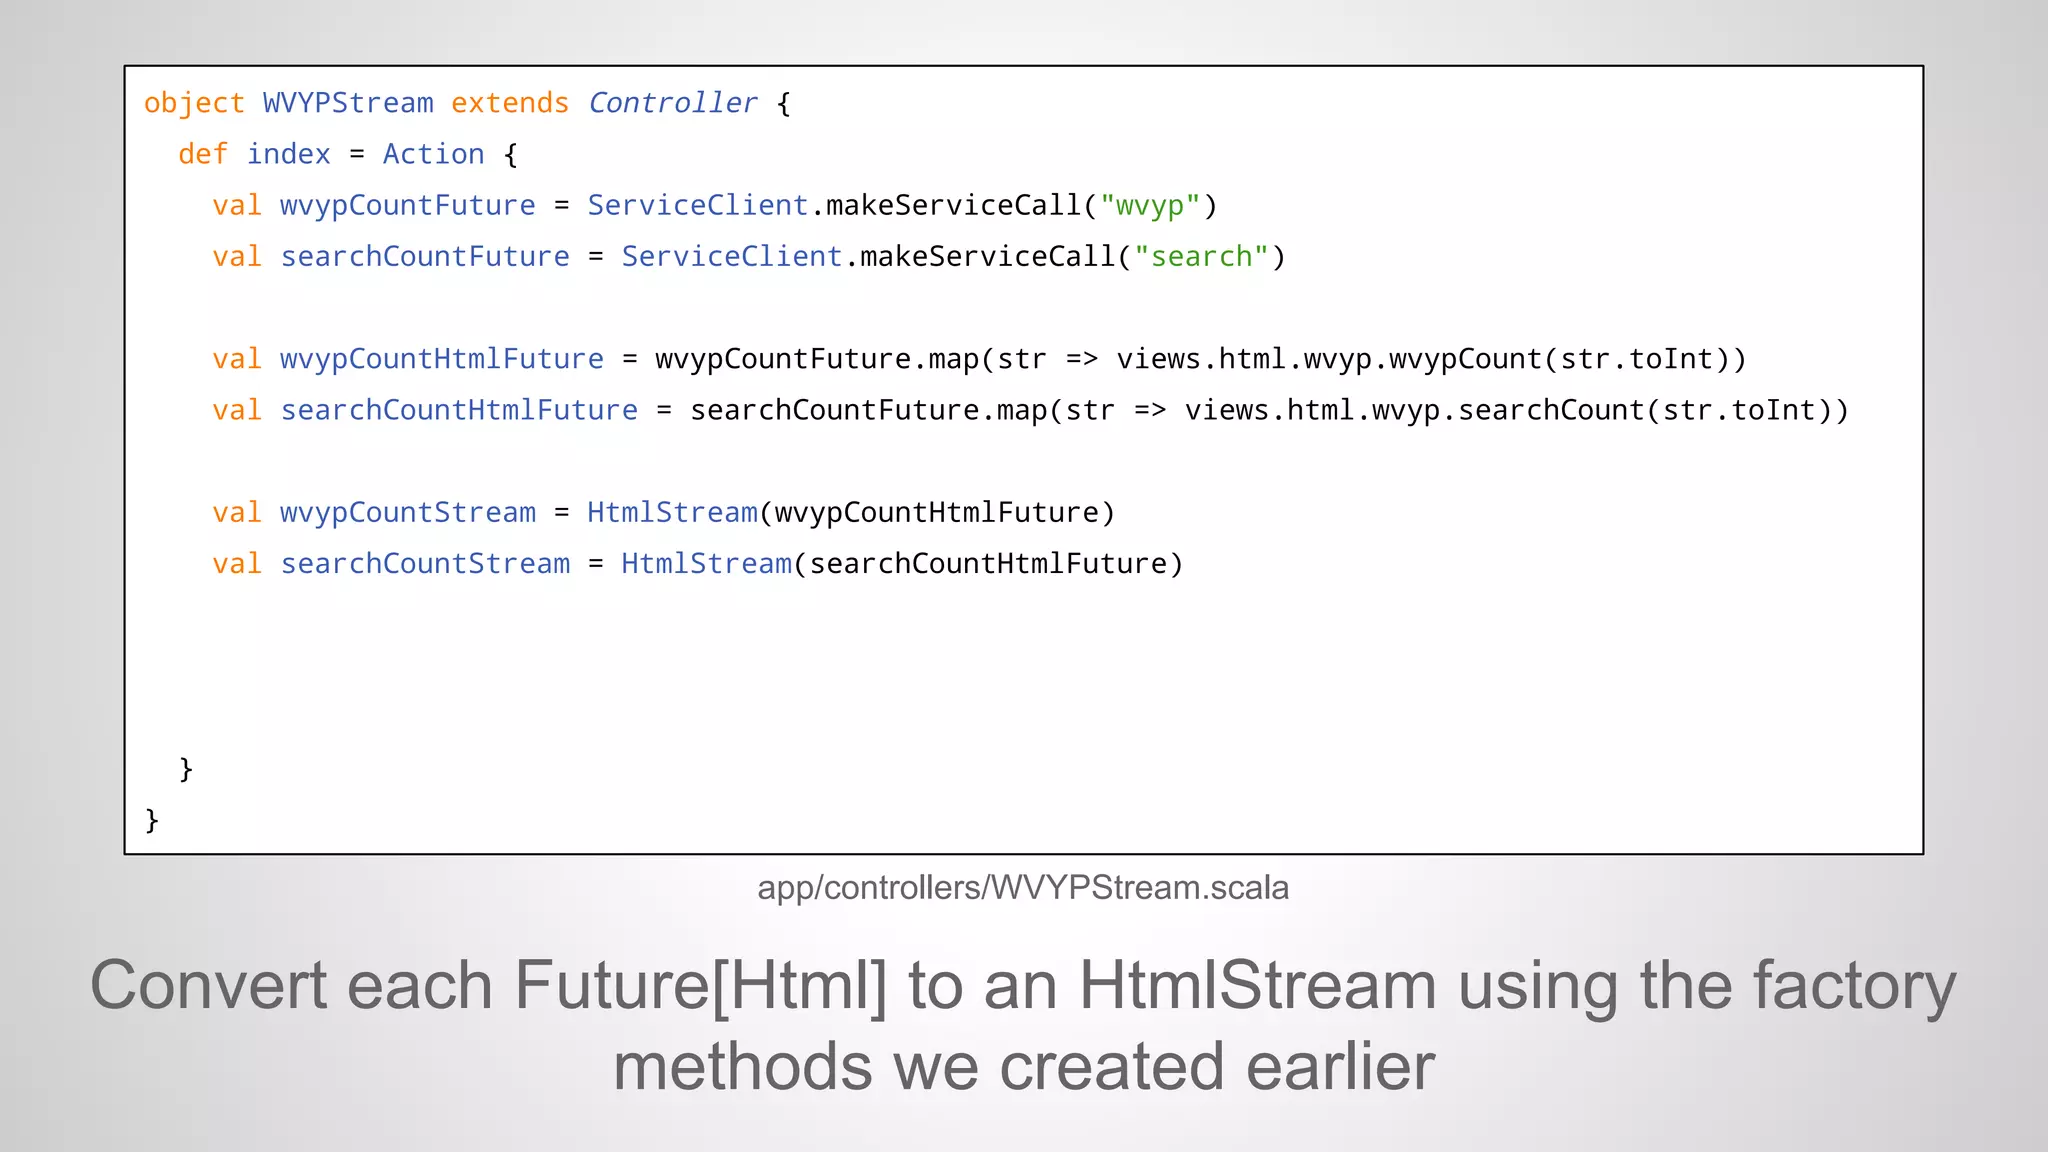Click 'wvypCountStream' variable name

pyautogui.click(x=408, y=513)
